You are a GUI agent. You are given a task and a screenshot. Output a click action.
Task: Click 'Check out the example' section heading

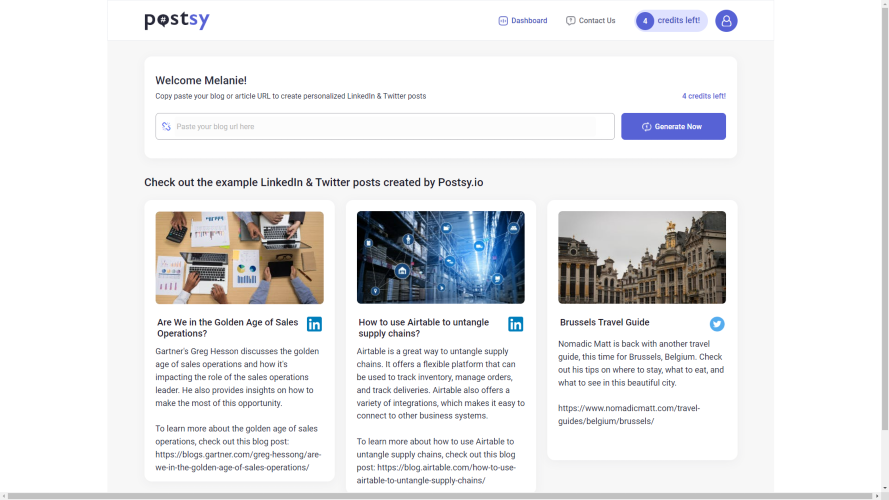pyautogui.click(x=314, y=183)
